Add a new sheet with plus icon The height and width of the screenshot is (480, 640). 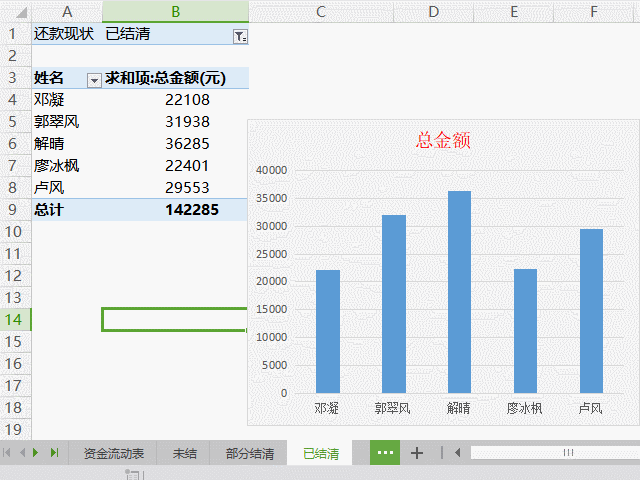pos(417,453)
